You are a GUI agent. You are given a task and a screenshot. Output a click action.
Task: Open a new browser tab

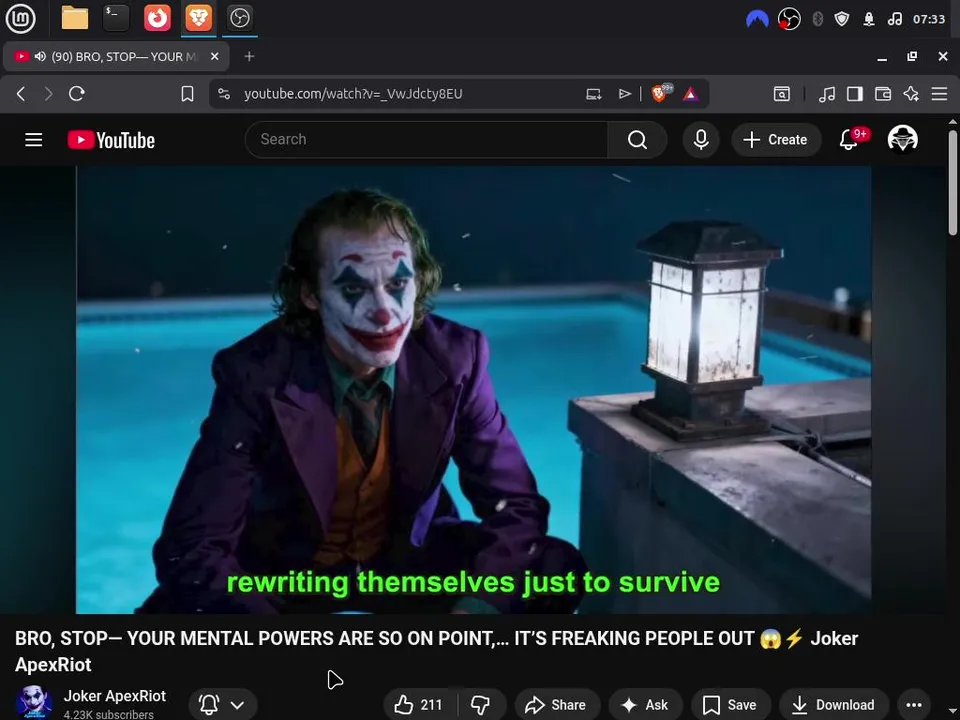249,56
